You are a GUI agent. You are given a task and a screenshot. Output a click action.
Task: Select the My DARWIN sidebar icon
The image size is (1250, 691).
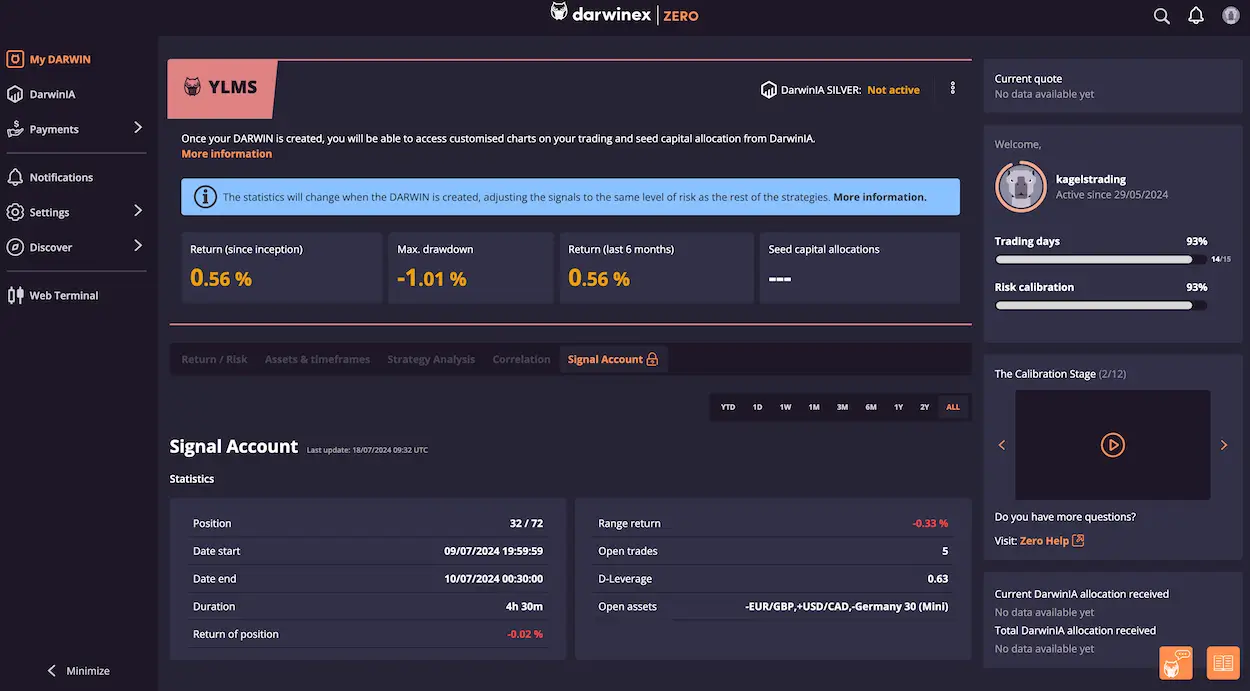(x=16, y=59)
